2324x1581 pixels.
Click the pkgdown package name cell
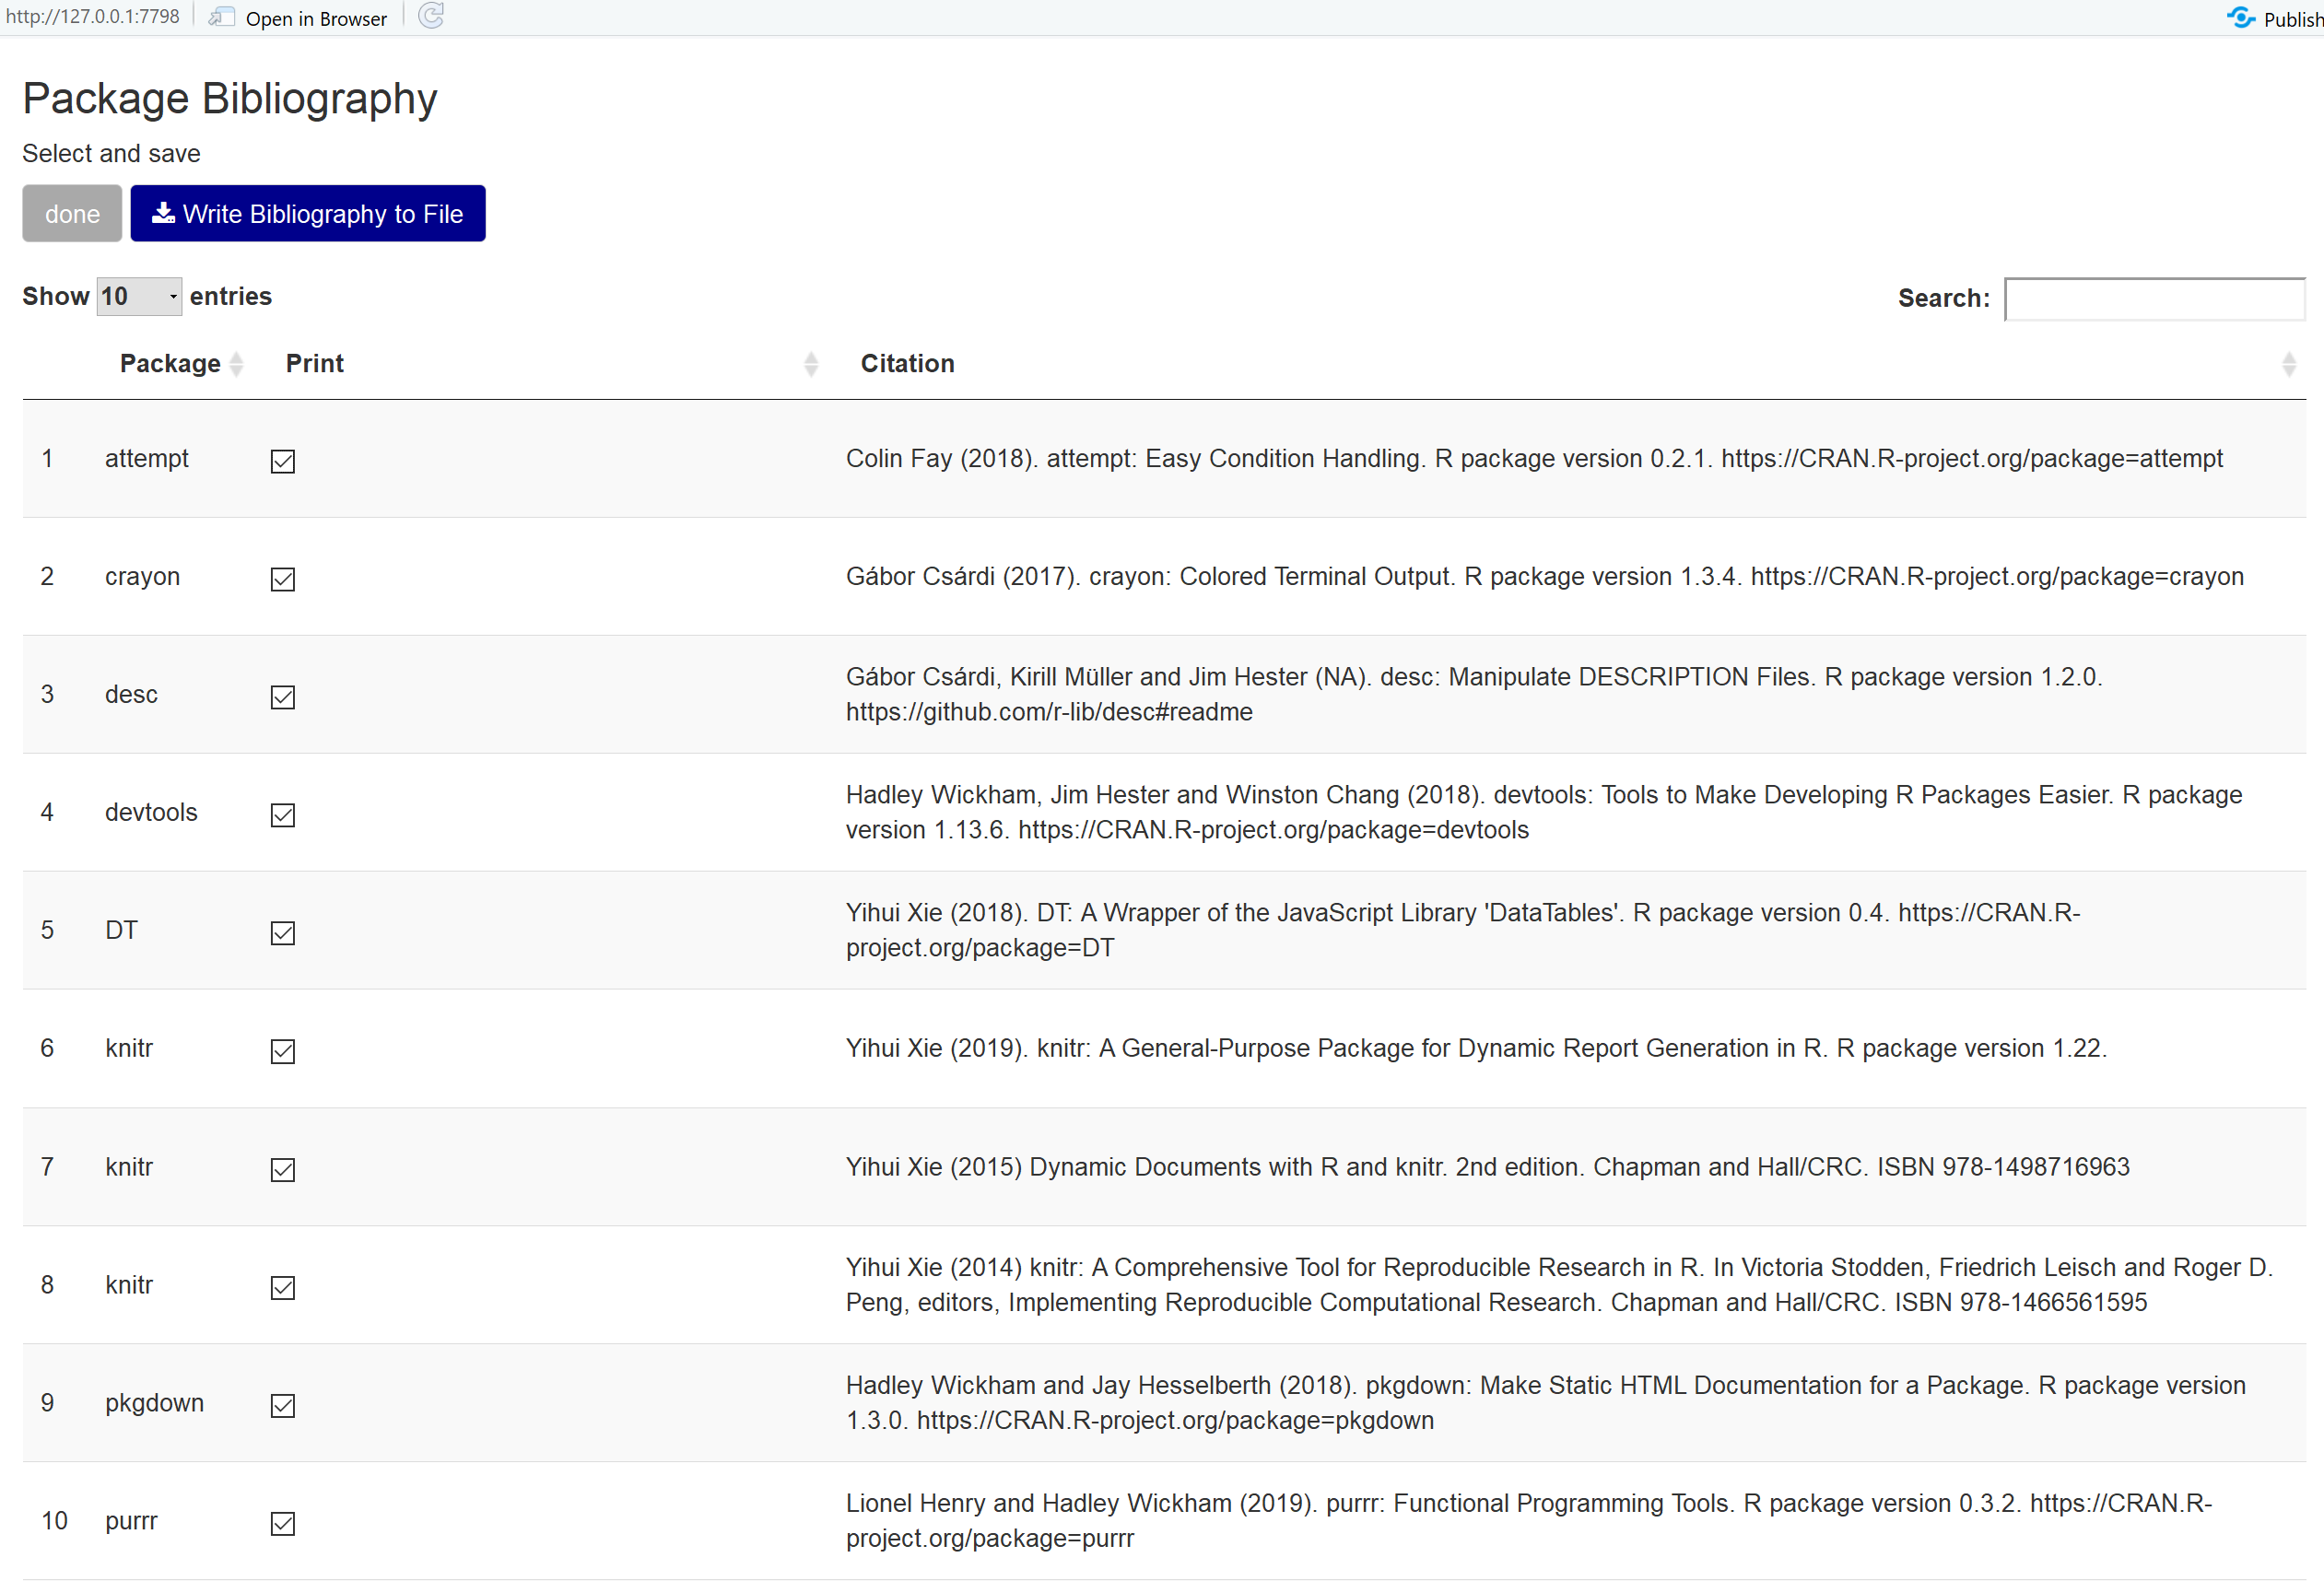[154, 1402]
